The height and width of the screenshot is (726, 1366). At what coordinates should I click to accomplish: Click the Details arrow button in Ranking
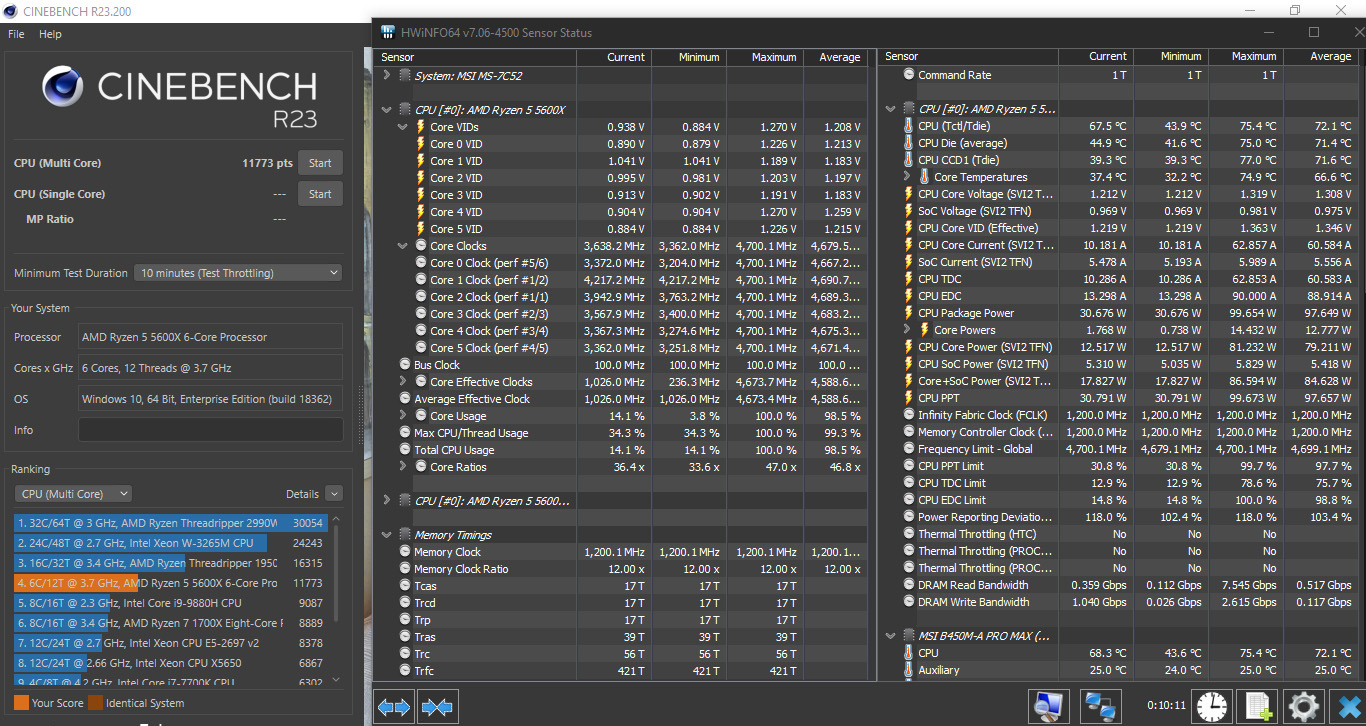tap(333, 494)
